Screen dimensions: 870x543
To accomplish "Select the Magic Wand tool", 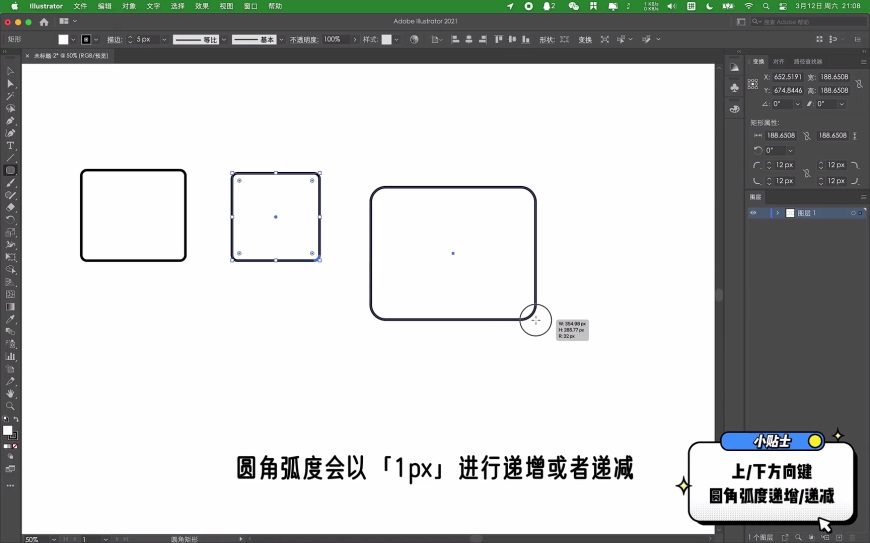I will (10, 96).
